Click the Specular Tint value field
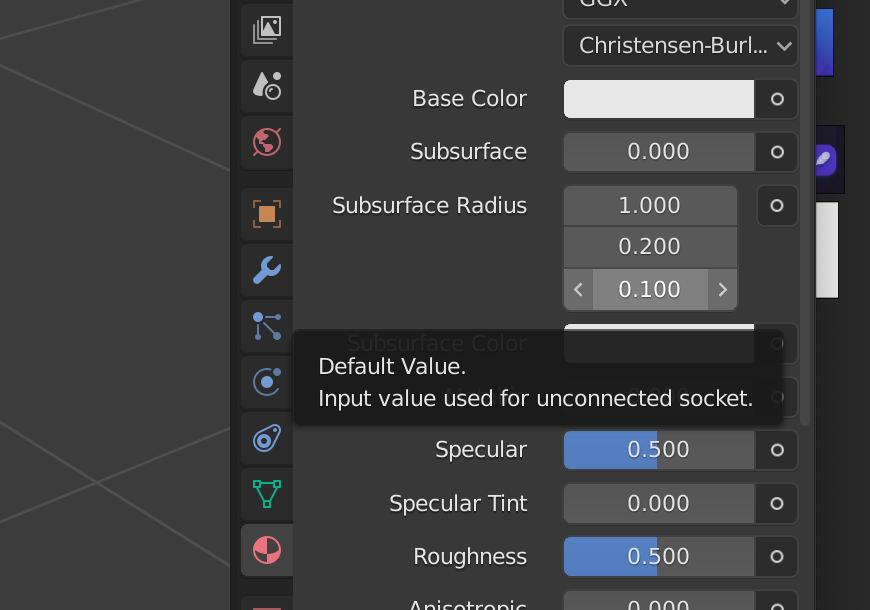 [x=659, y=503]
